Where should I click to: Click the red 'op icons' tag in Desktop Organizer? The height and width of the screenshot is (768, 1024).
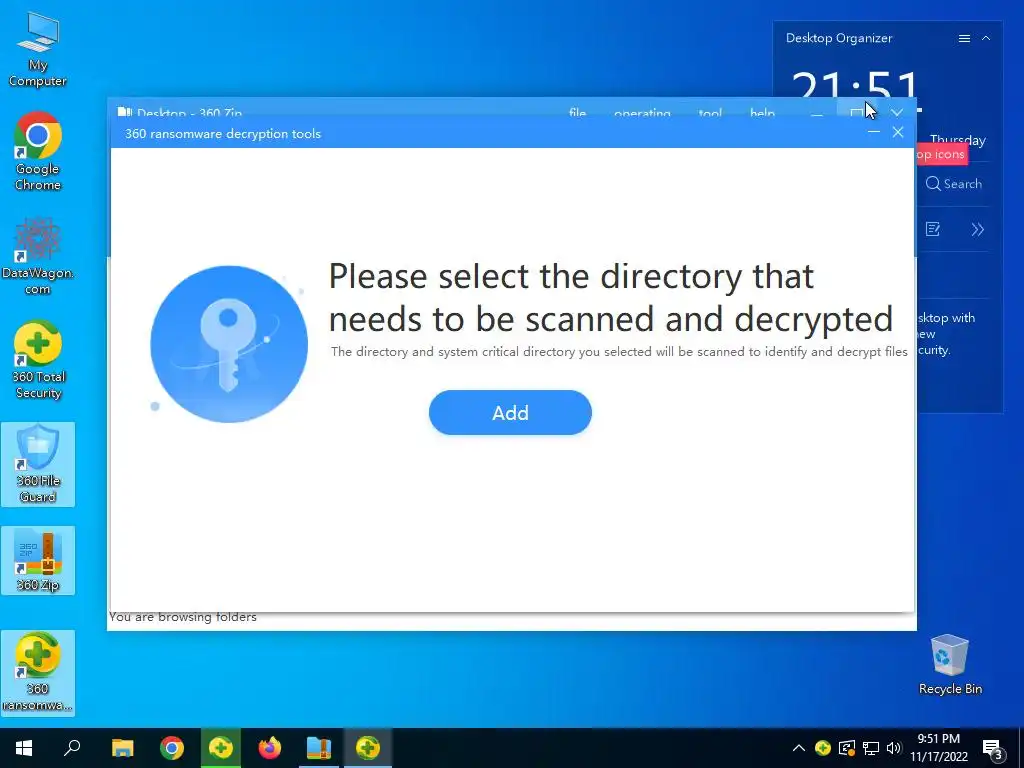coord(941,155)
